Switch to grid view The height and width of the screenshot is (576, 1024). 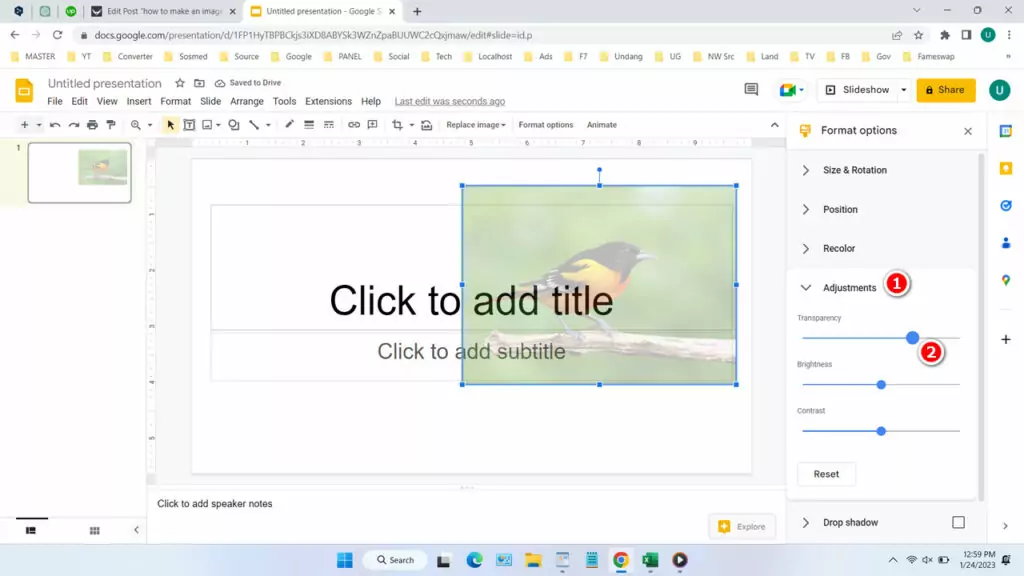point(95,530)
